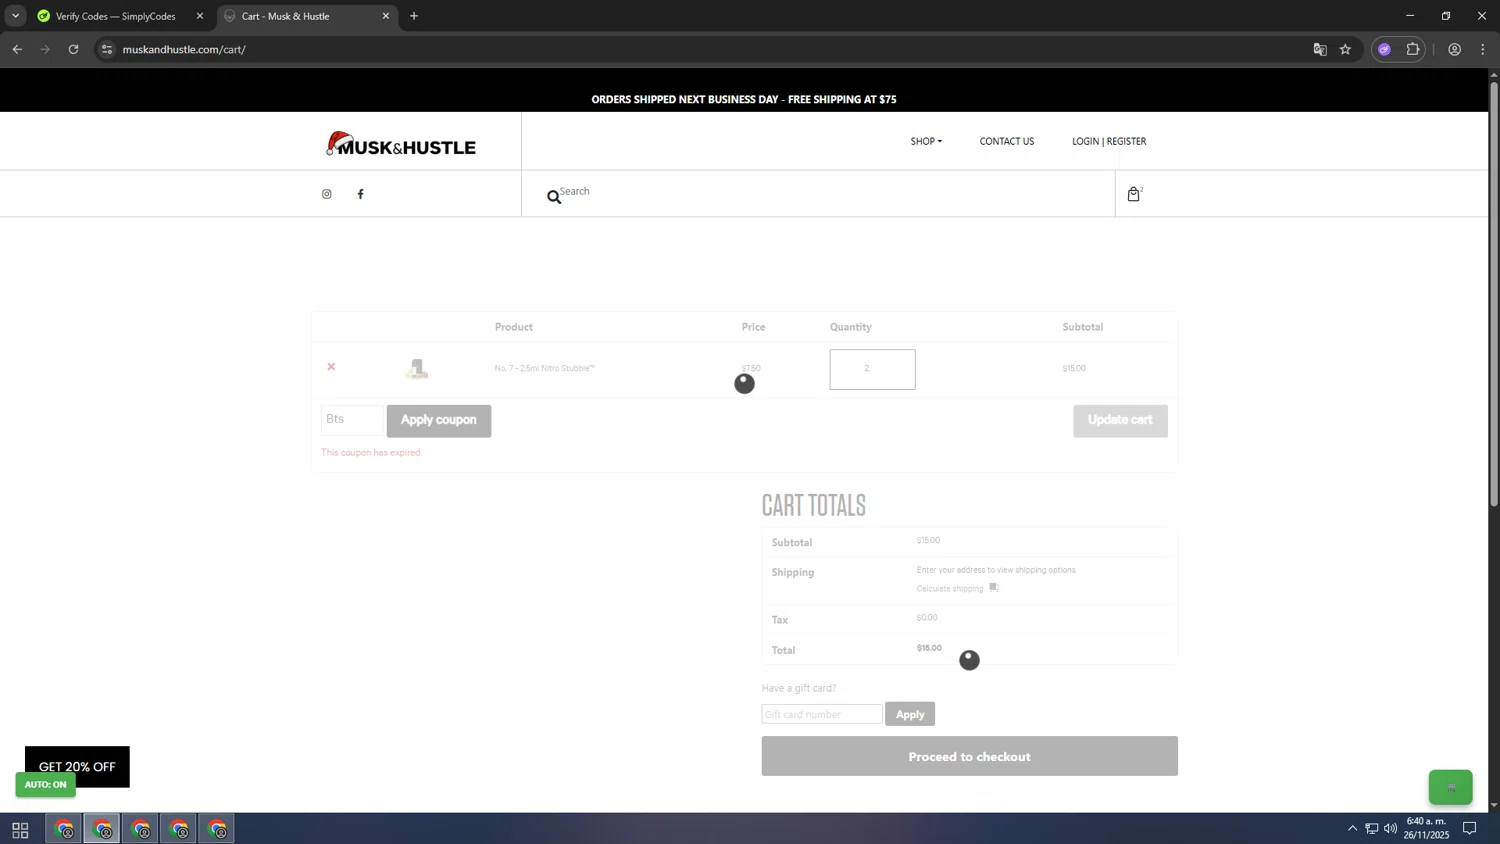The image size is (1500, 844).
Task: Click 'Have a gift card?' text
Action: click(x=798, y=688)
